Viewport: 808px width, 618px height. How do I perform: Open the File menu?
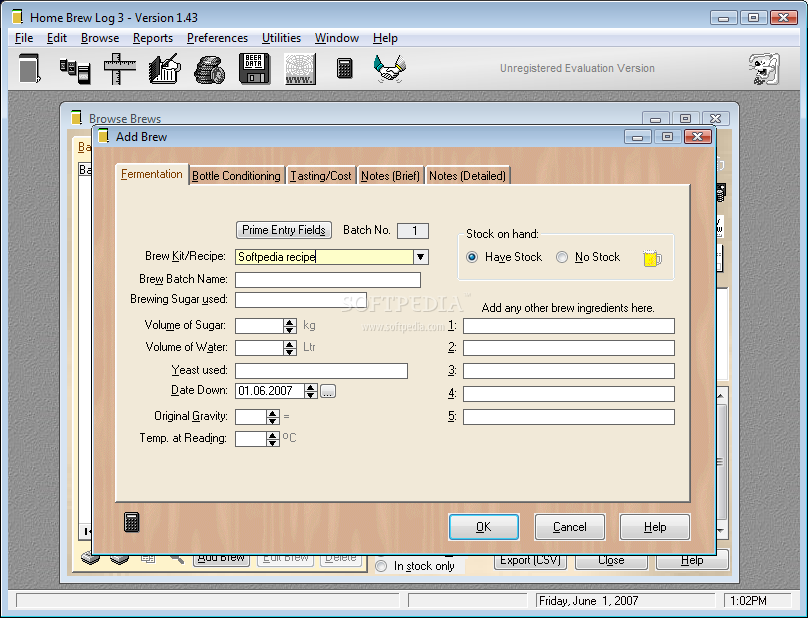(x=24, y=38)
